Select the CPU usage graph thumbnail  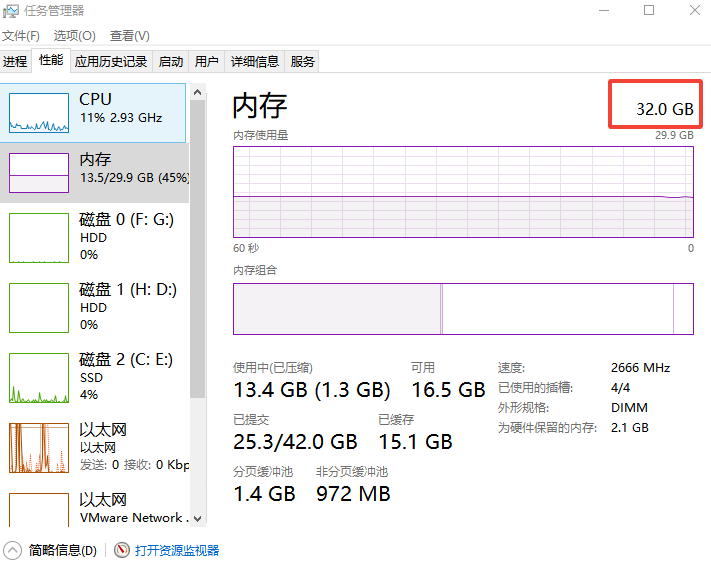tap(39, 113)
